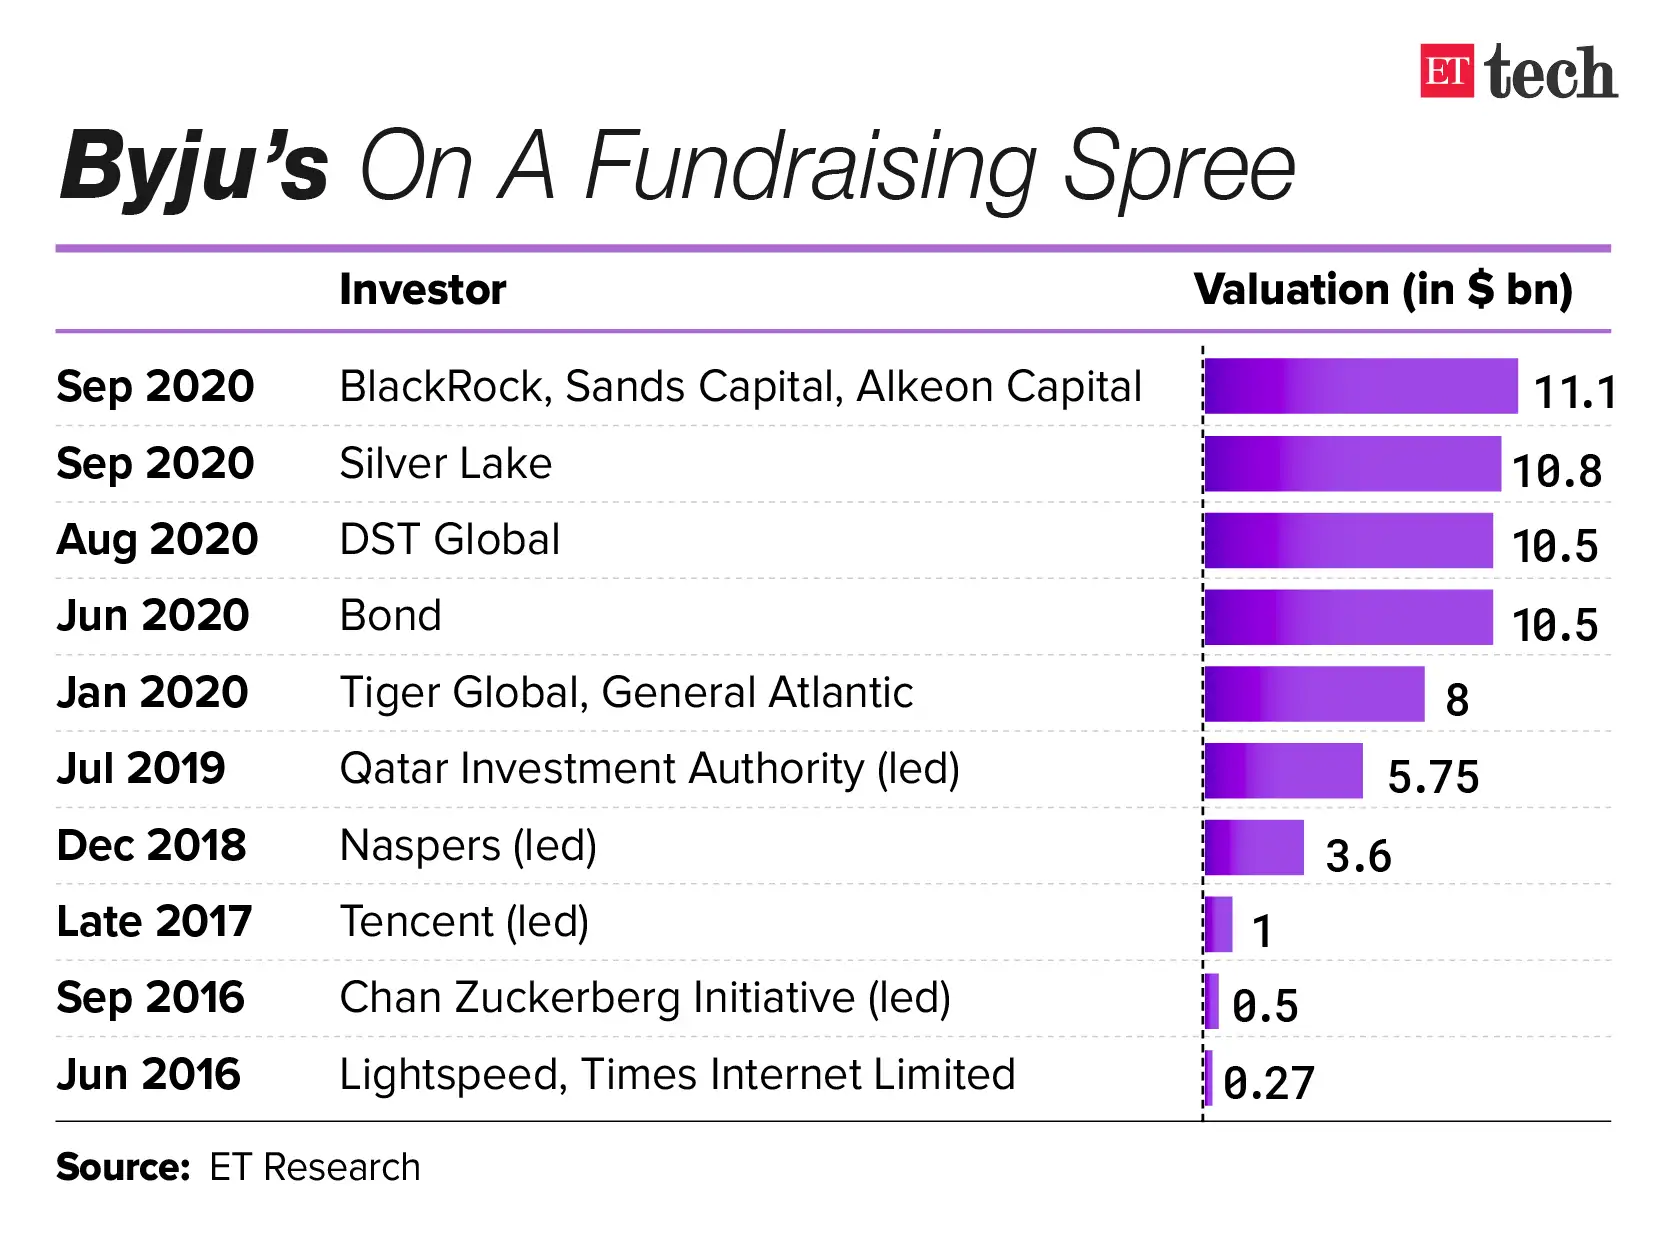Select the Investor column header
This screenshot has width=1667, height=1250.
(422, 290)
